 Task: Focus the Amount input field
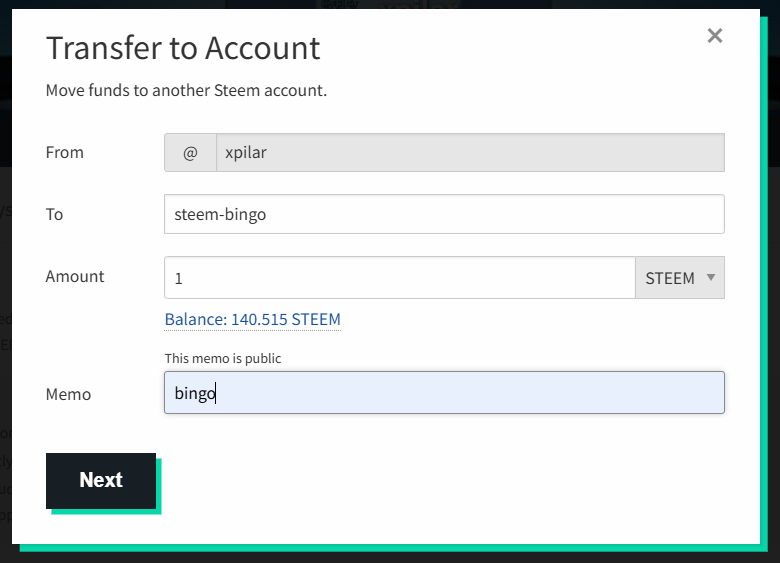tap(400, 278)
